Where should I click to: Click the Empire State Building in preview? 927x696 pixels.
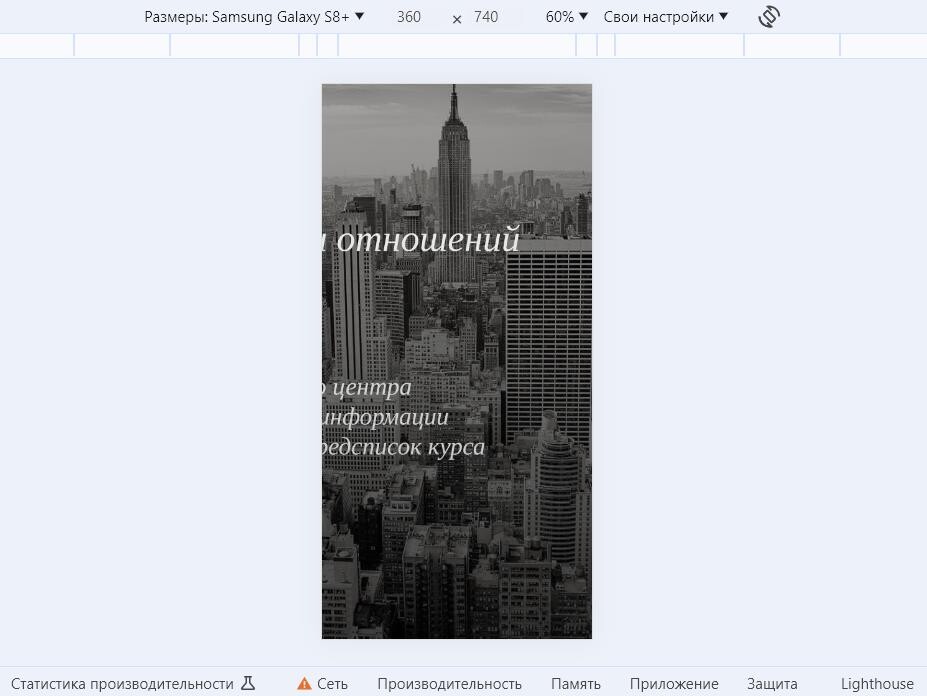[454, 183]
